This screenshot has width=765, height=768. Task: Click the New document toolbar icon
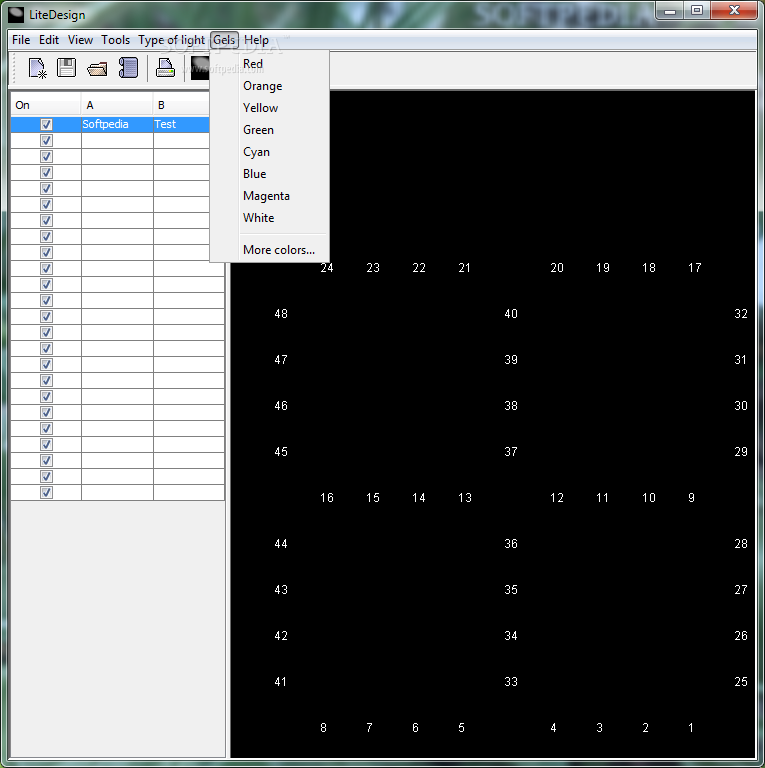(37, 68)
